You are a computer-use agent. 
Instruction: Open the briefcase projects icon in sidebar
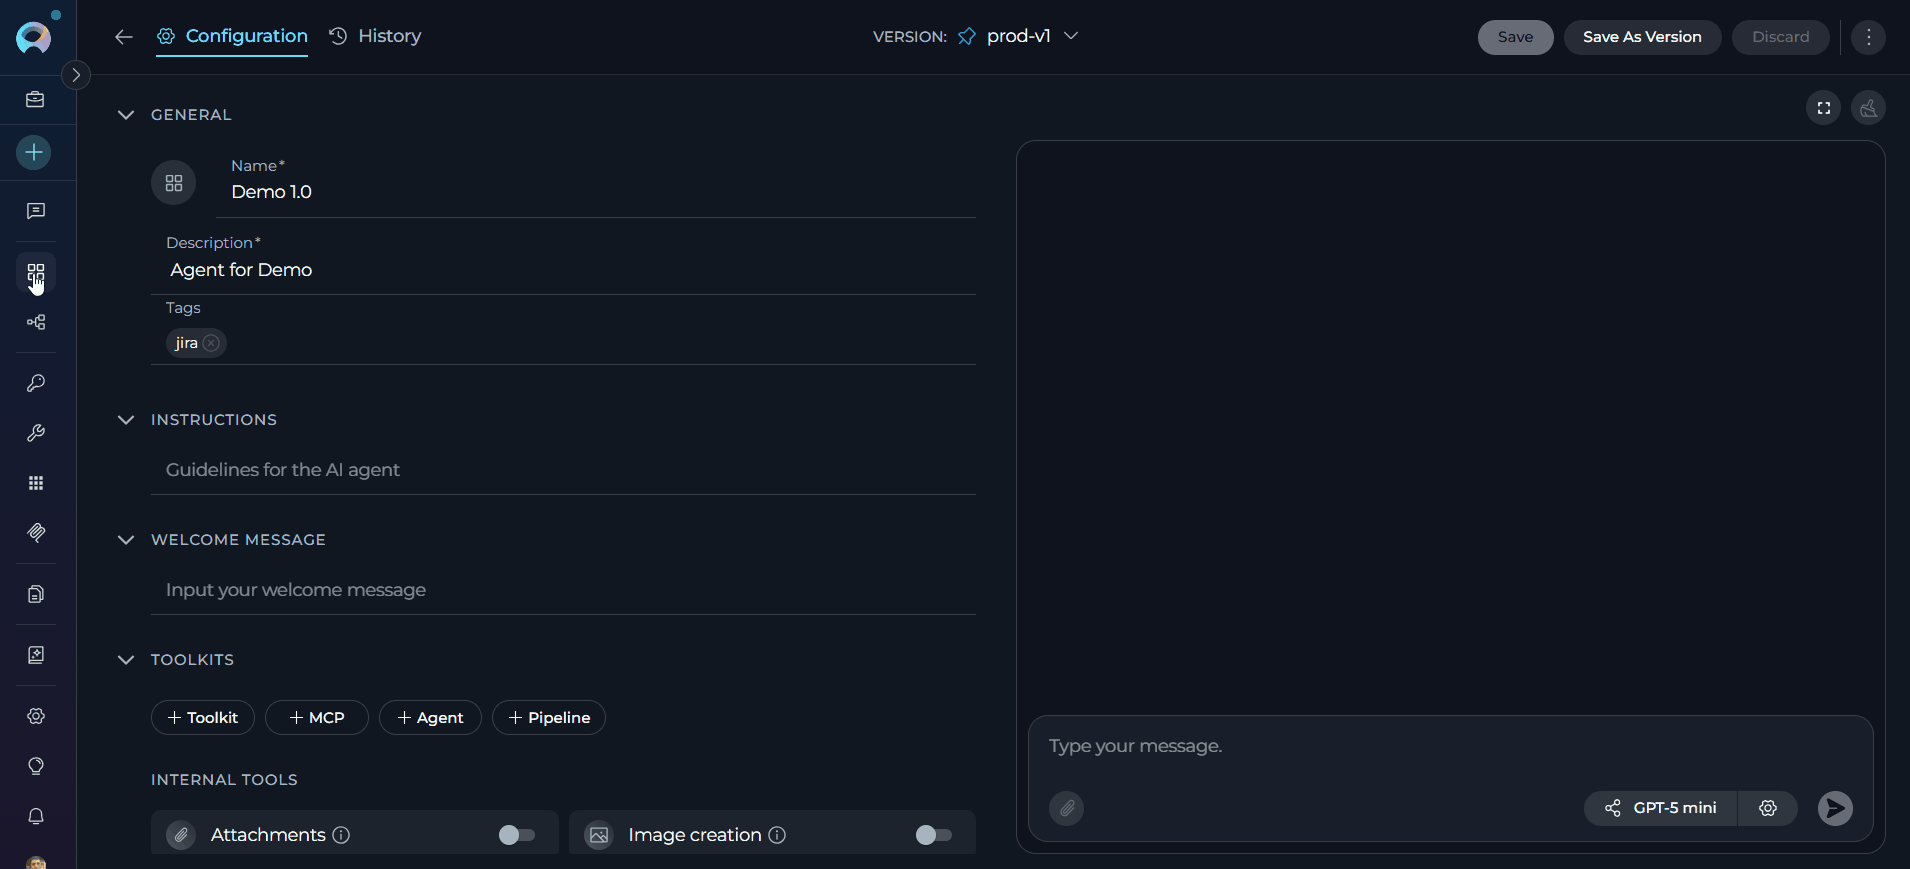tap(36, 99)
